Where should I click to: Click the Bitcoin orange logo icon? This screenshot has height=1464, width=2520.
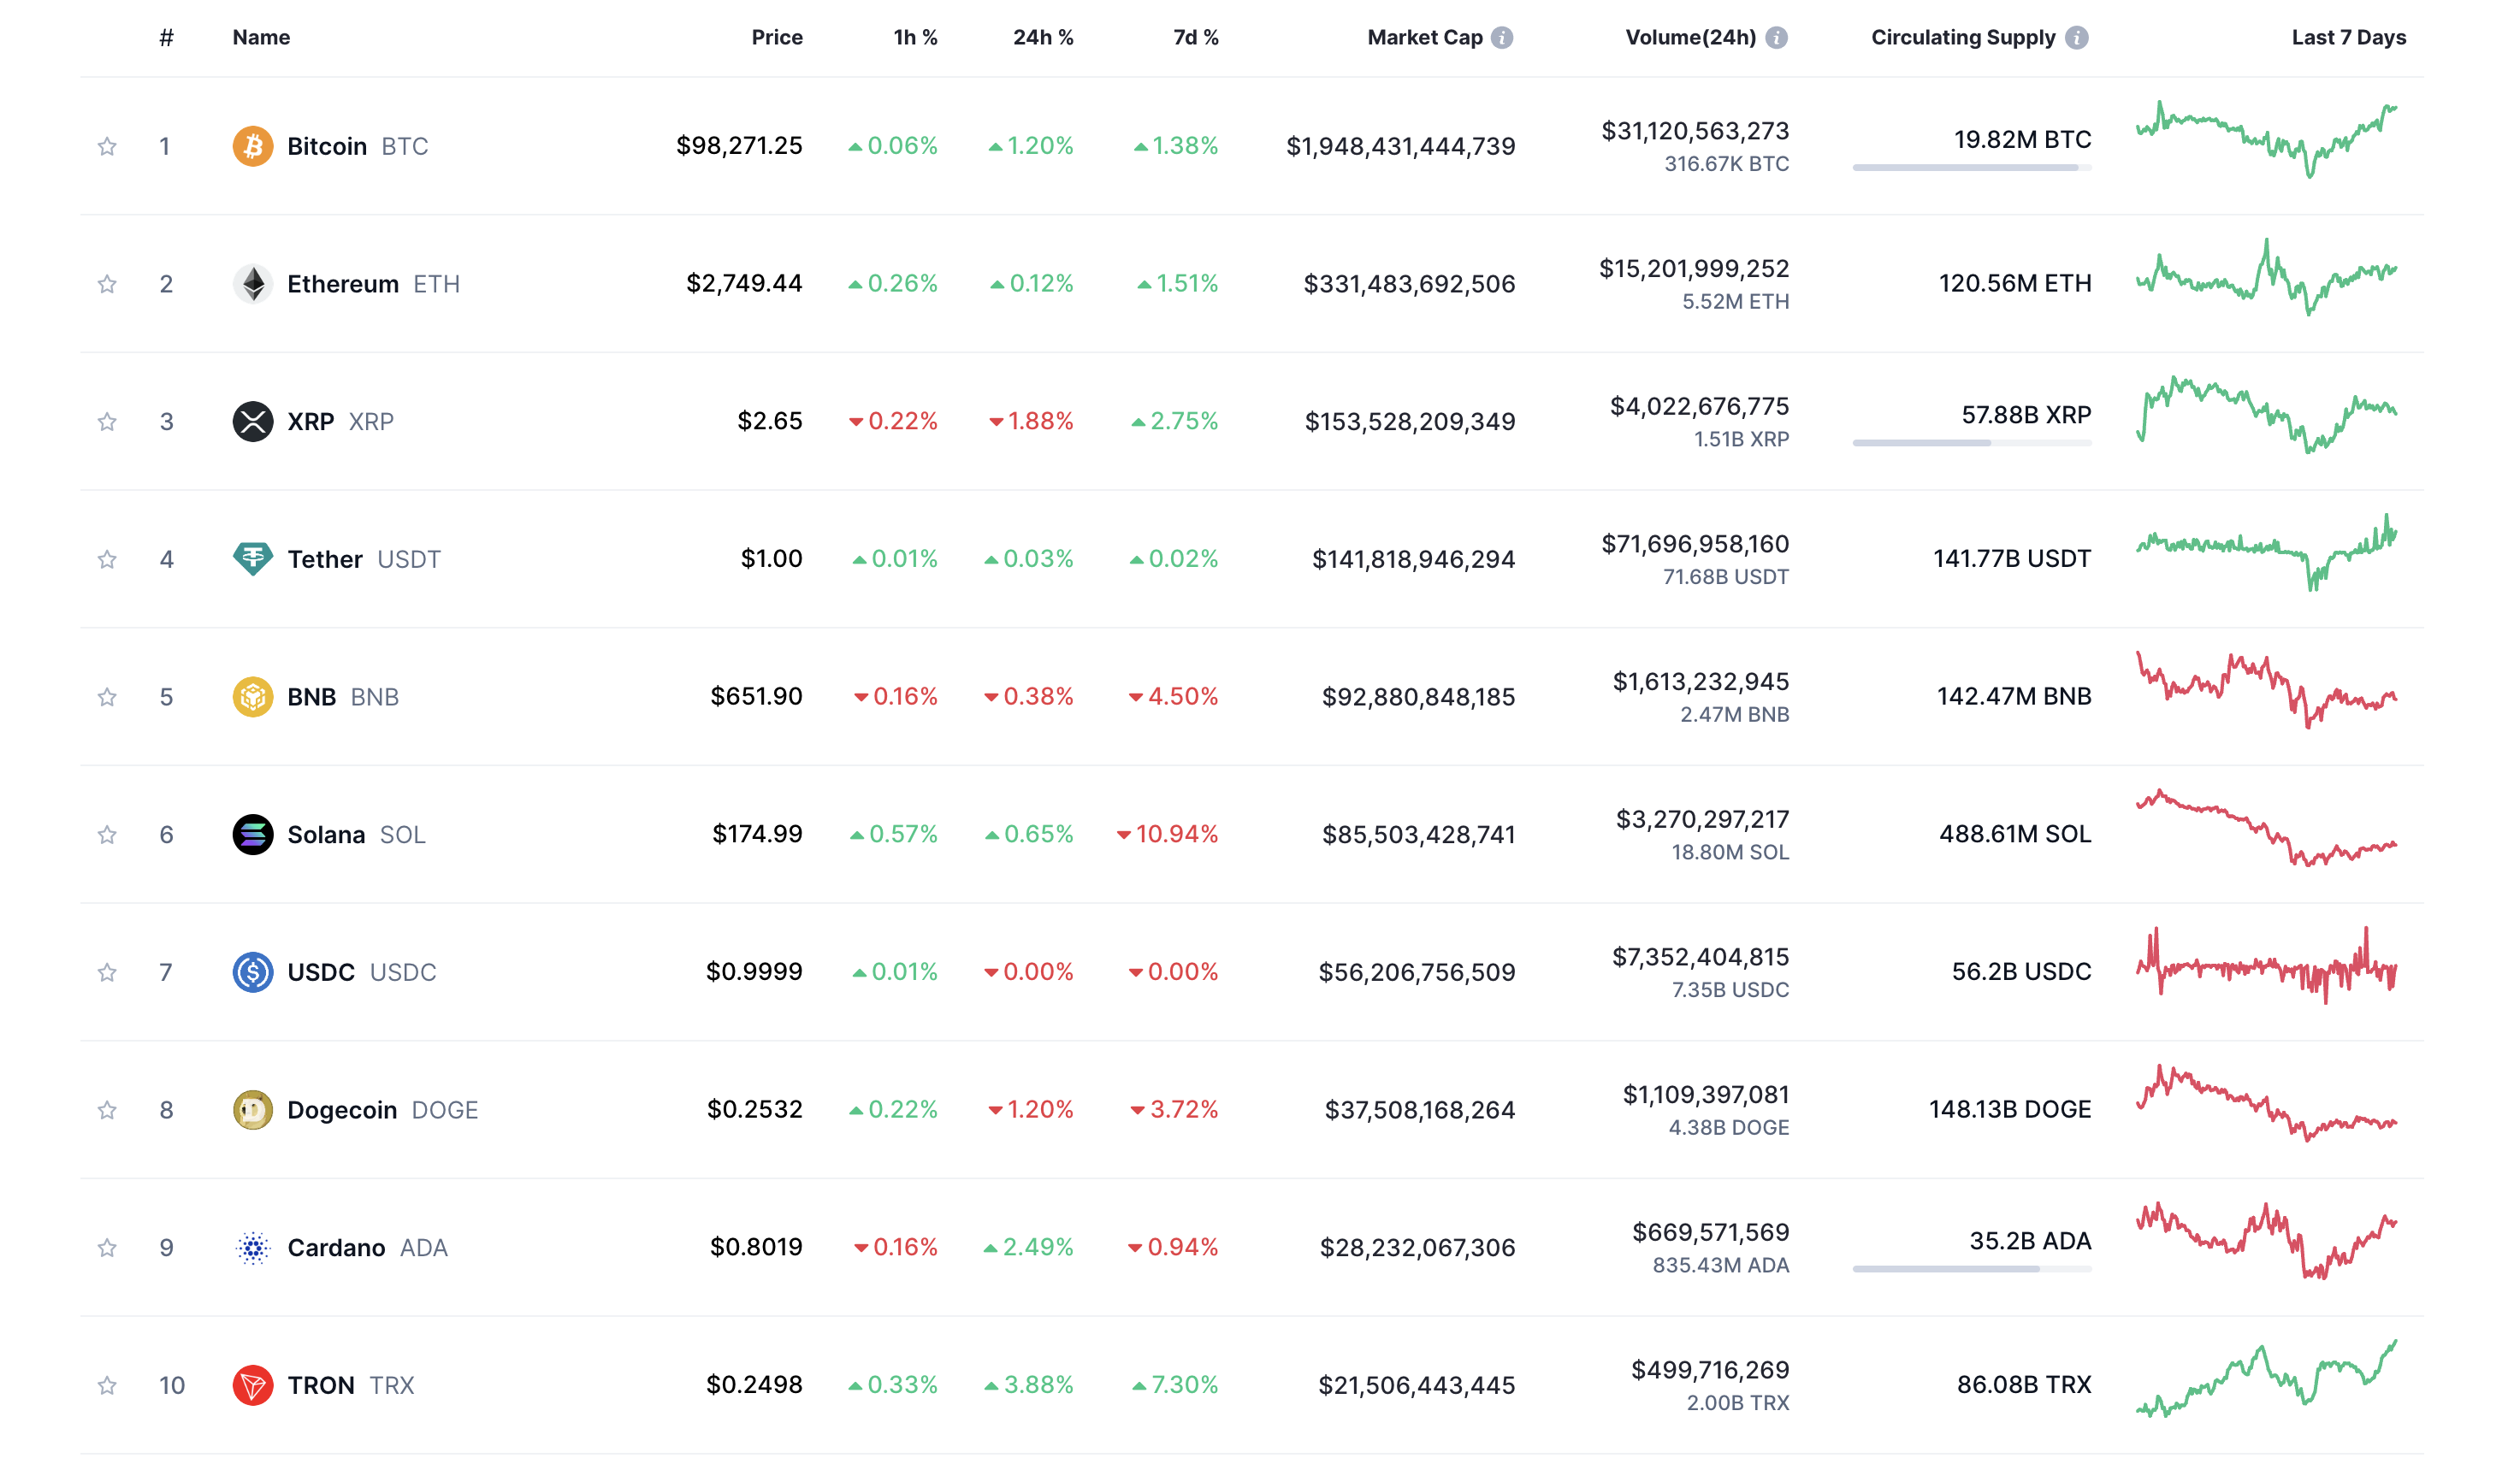pyautogui.click(x=253, y=146)
